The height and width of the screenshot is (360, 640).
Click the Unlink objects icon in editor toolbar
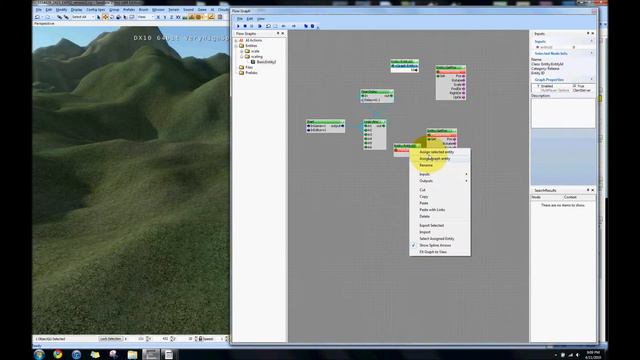pyautogui.click(x=66, y=17)
